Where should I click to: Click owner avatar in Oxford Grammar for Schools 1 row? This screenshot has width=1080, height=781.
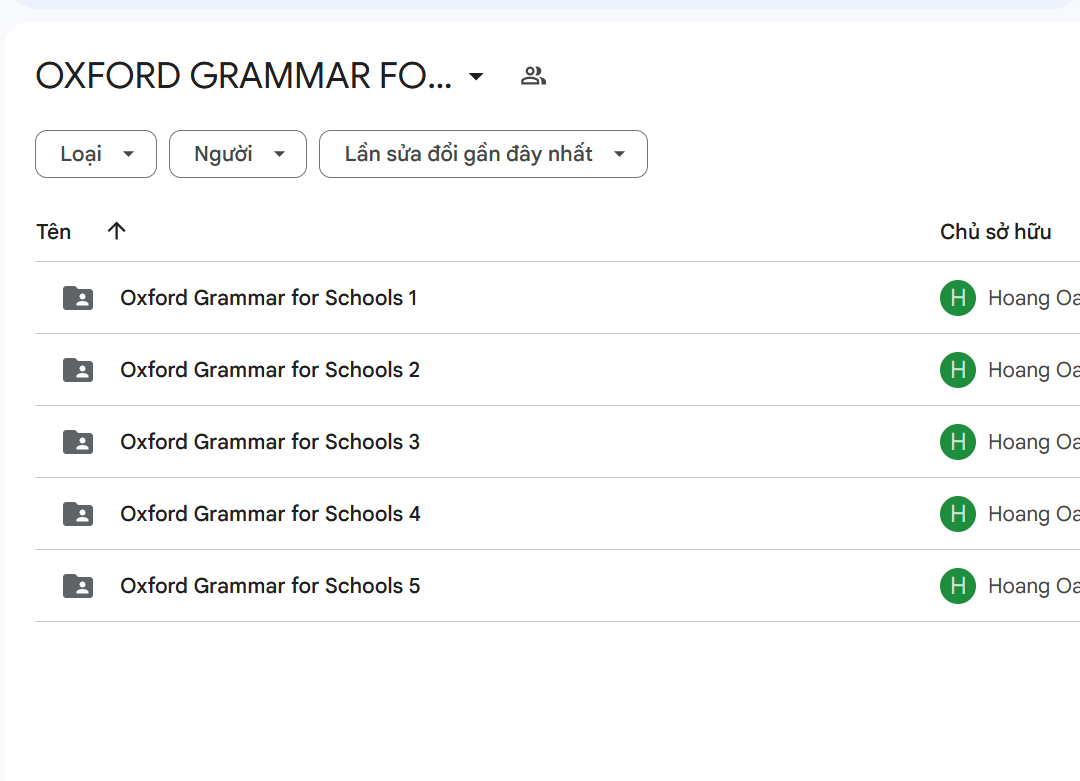click(957, 298)
